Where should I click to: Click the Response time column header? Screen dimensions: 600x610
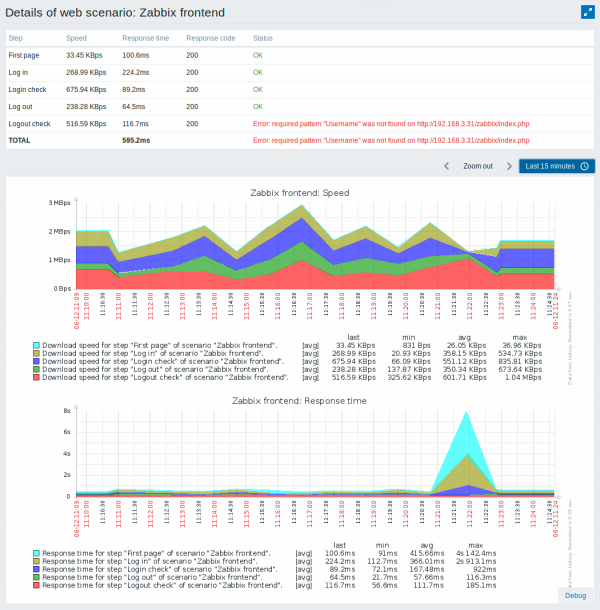coord(144,37)
